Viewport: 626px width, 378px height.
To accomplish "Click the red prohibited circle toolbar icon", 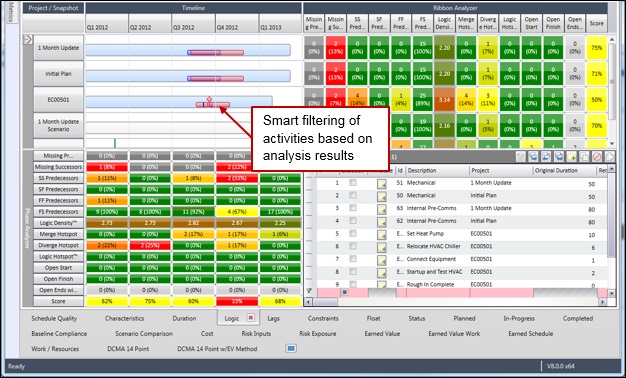I will click(597, 157).
